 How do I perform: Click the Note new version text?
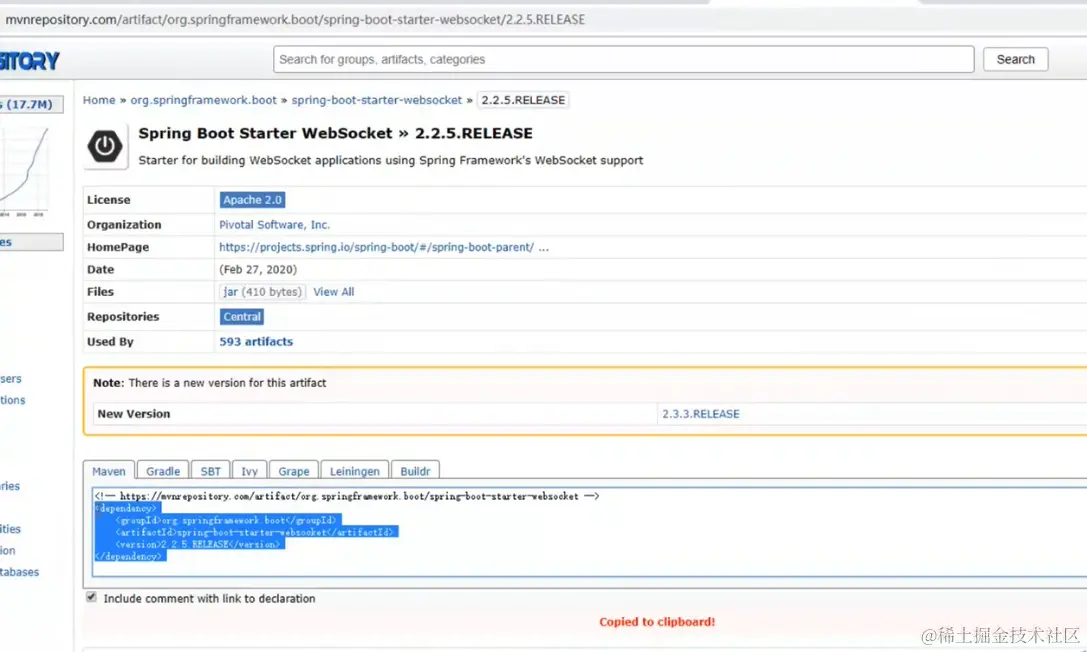[209, 382]
